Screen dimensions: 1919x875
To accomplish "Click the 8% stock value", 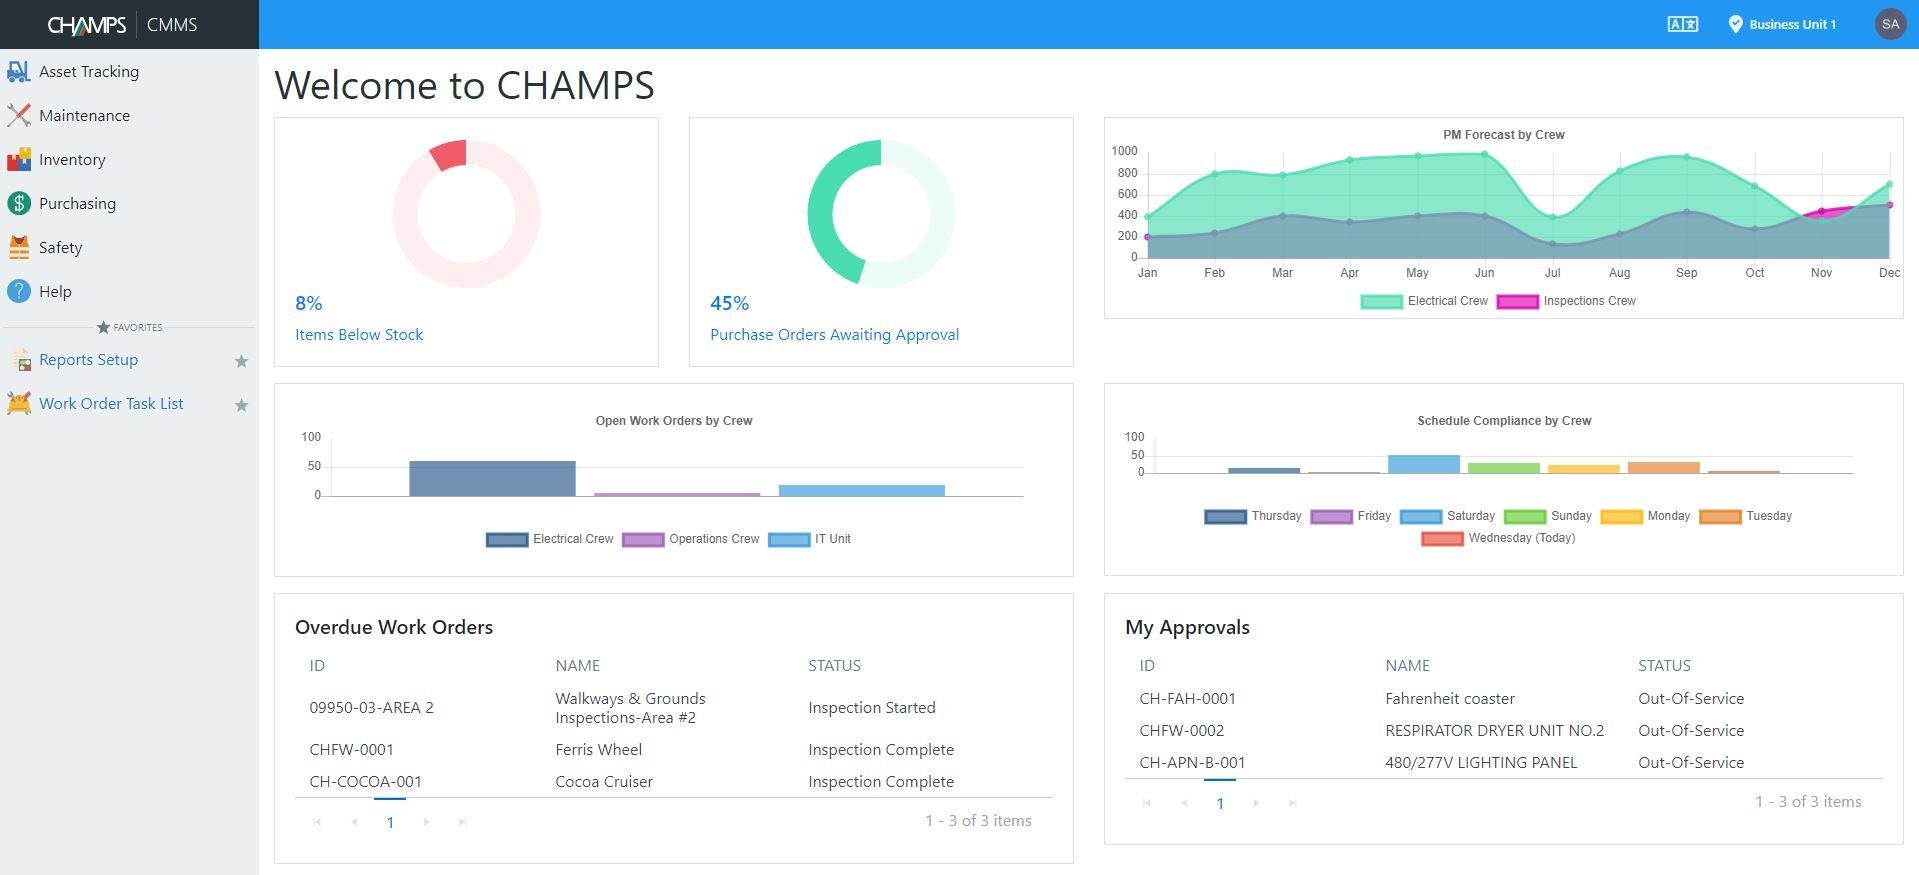I will coord(309,303).
